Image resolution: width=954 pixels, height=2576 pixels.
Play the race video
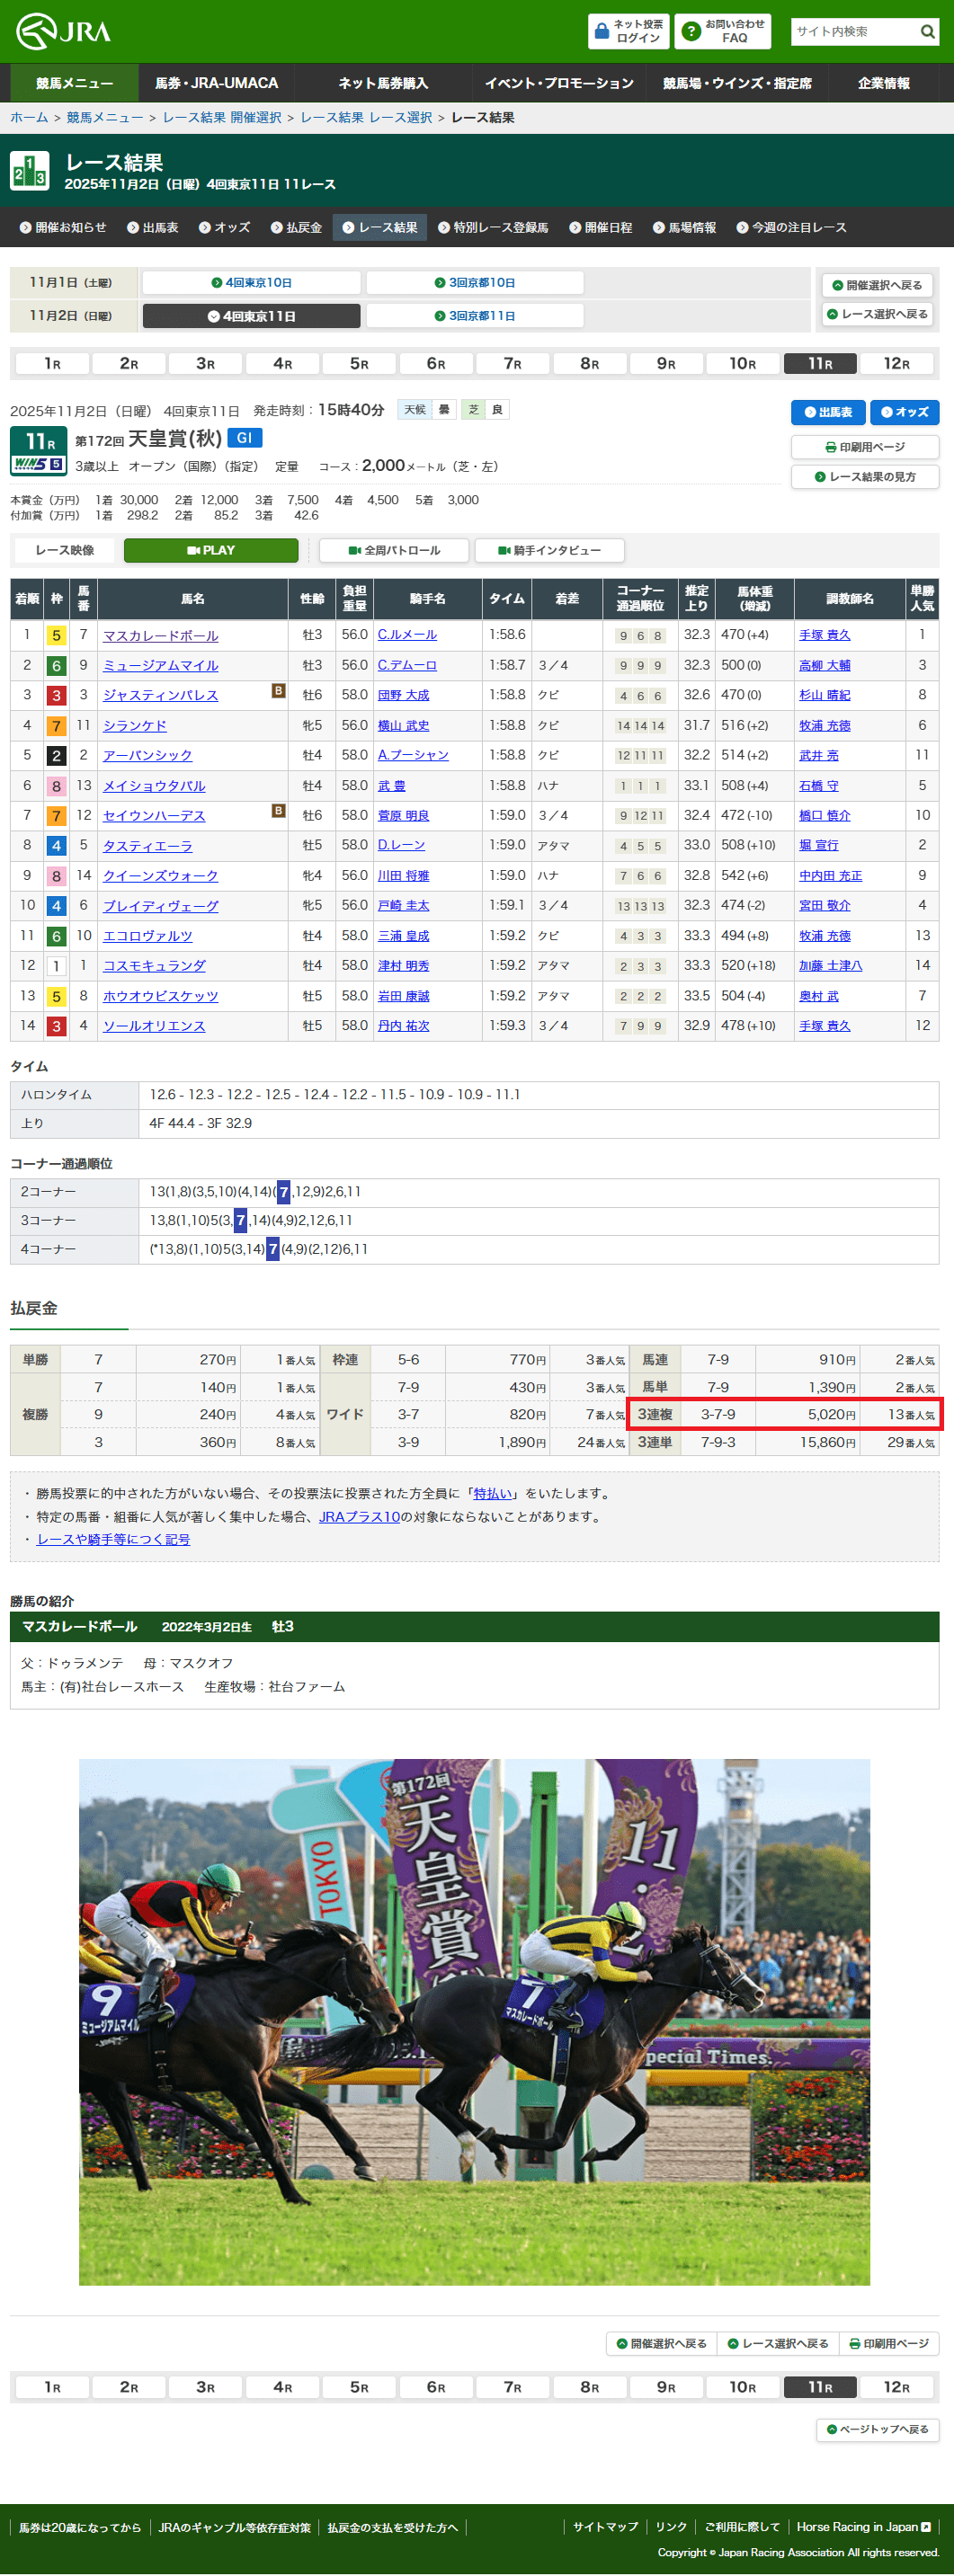pyautogui.click(x=211, y=550)
